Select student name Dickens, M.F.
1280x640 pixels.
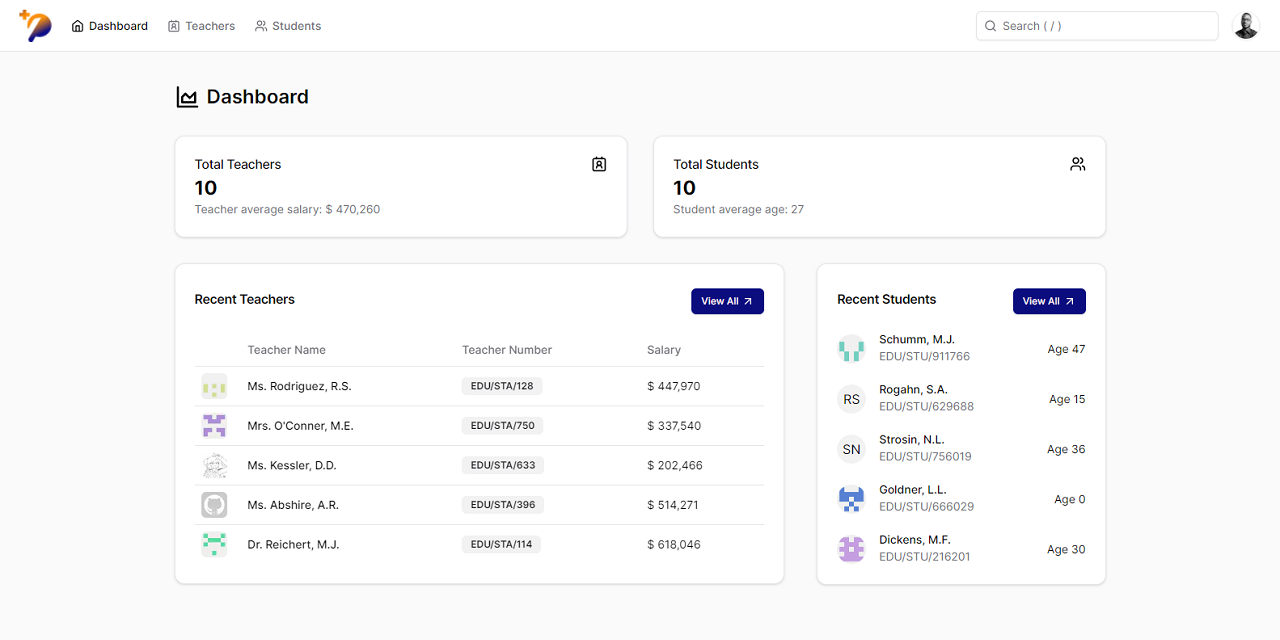pos(915,540)
